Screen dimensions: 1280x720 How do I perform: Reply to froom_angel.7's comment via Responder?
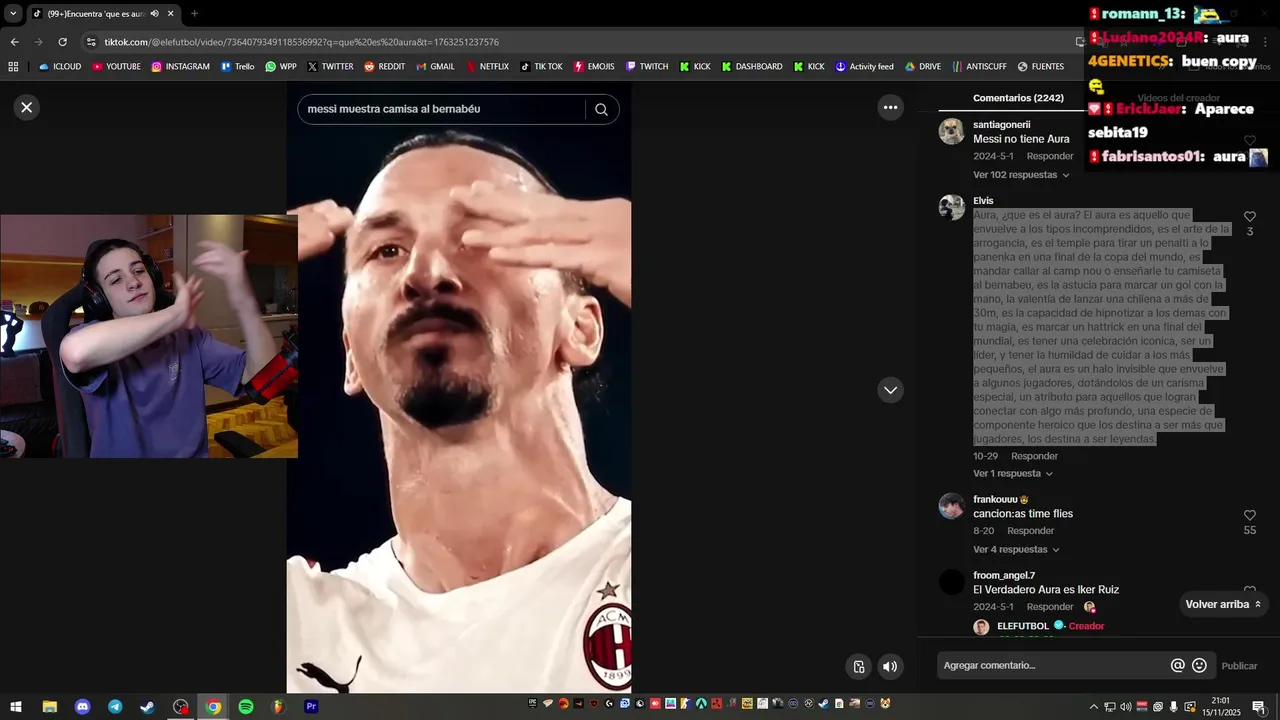tap(1050, 607)
